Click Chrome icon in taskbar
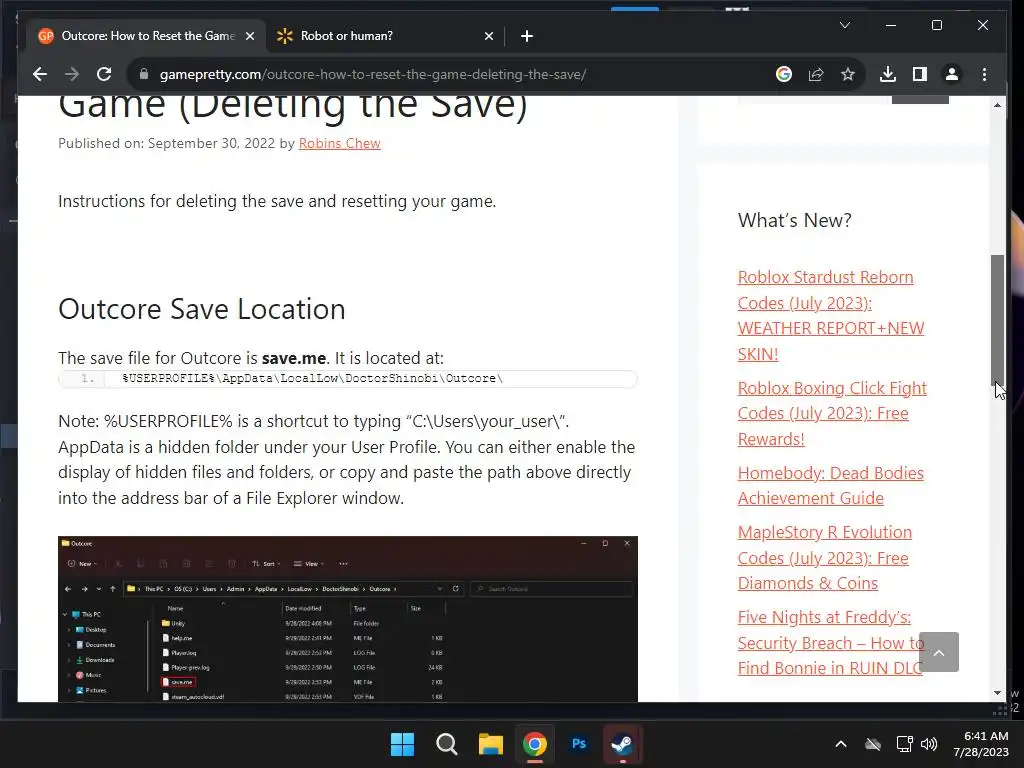This screenshot has height=768, width=1024. (534, 744)
